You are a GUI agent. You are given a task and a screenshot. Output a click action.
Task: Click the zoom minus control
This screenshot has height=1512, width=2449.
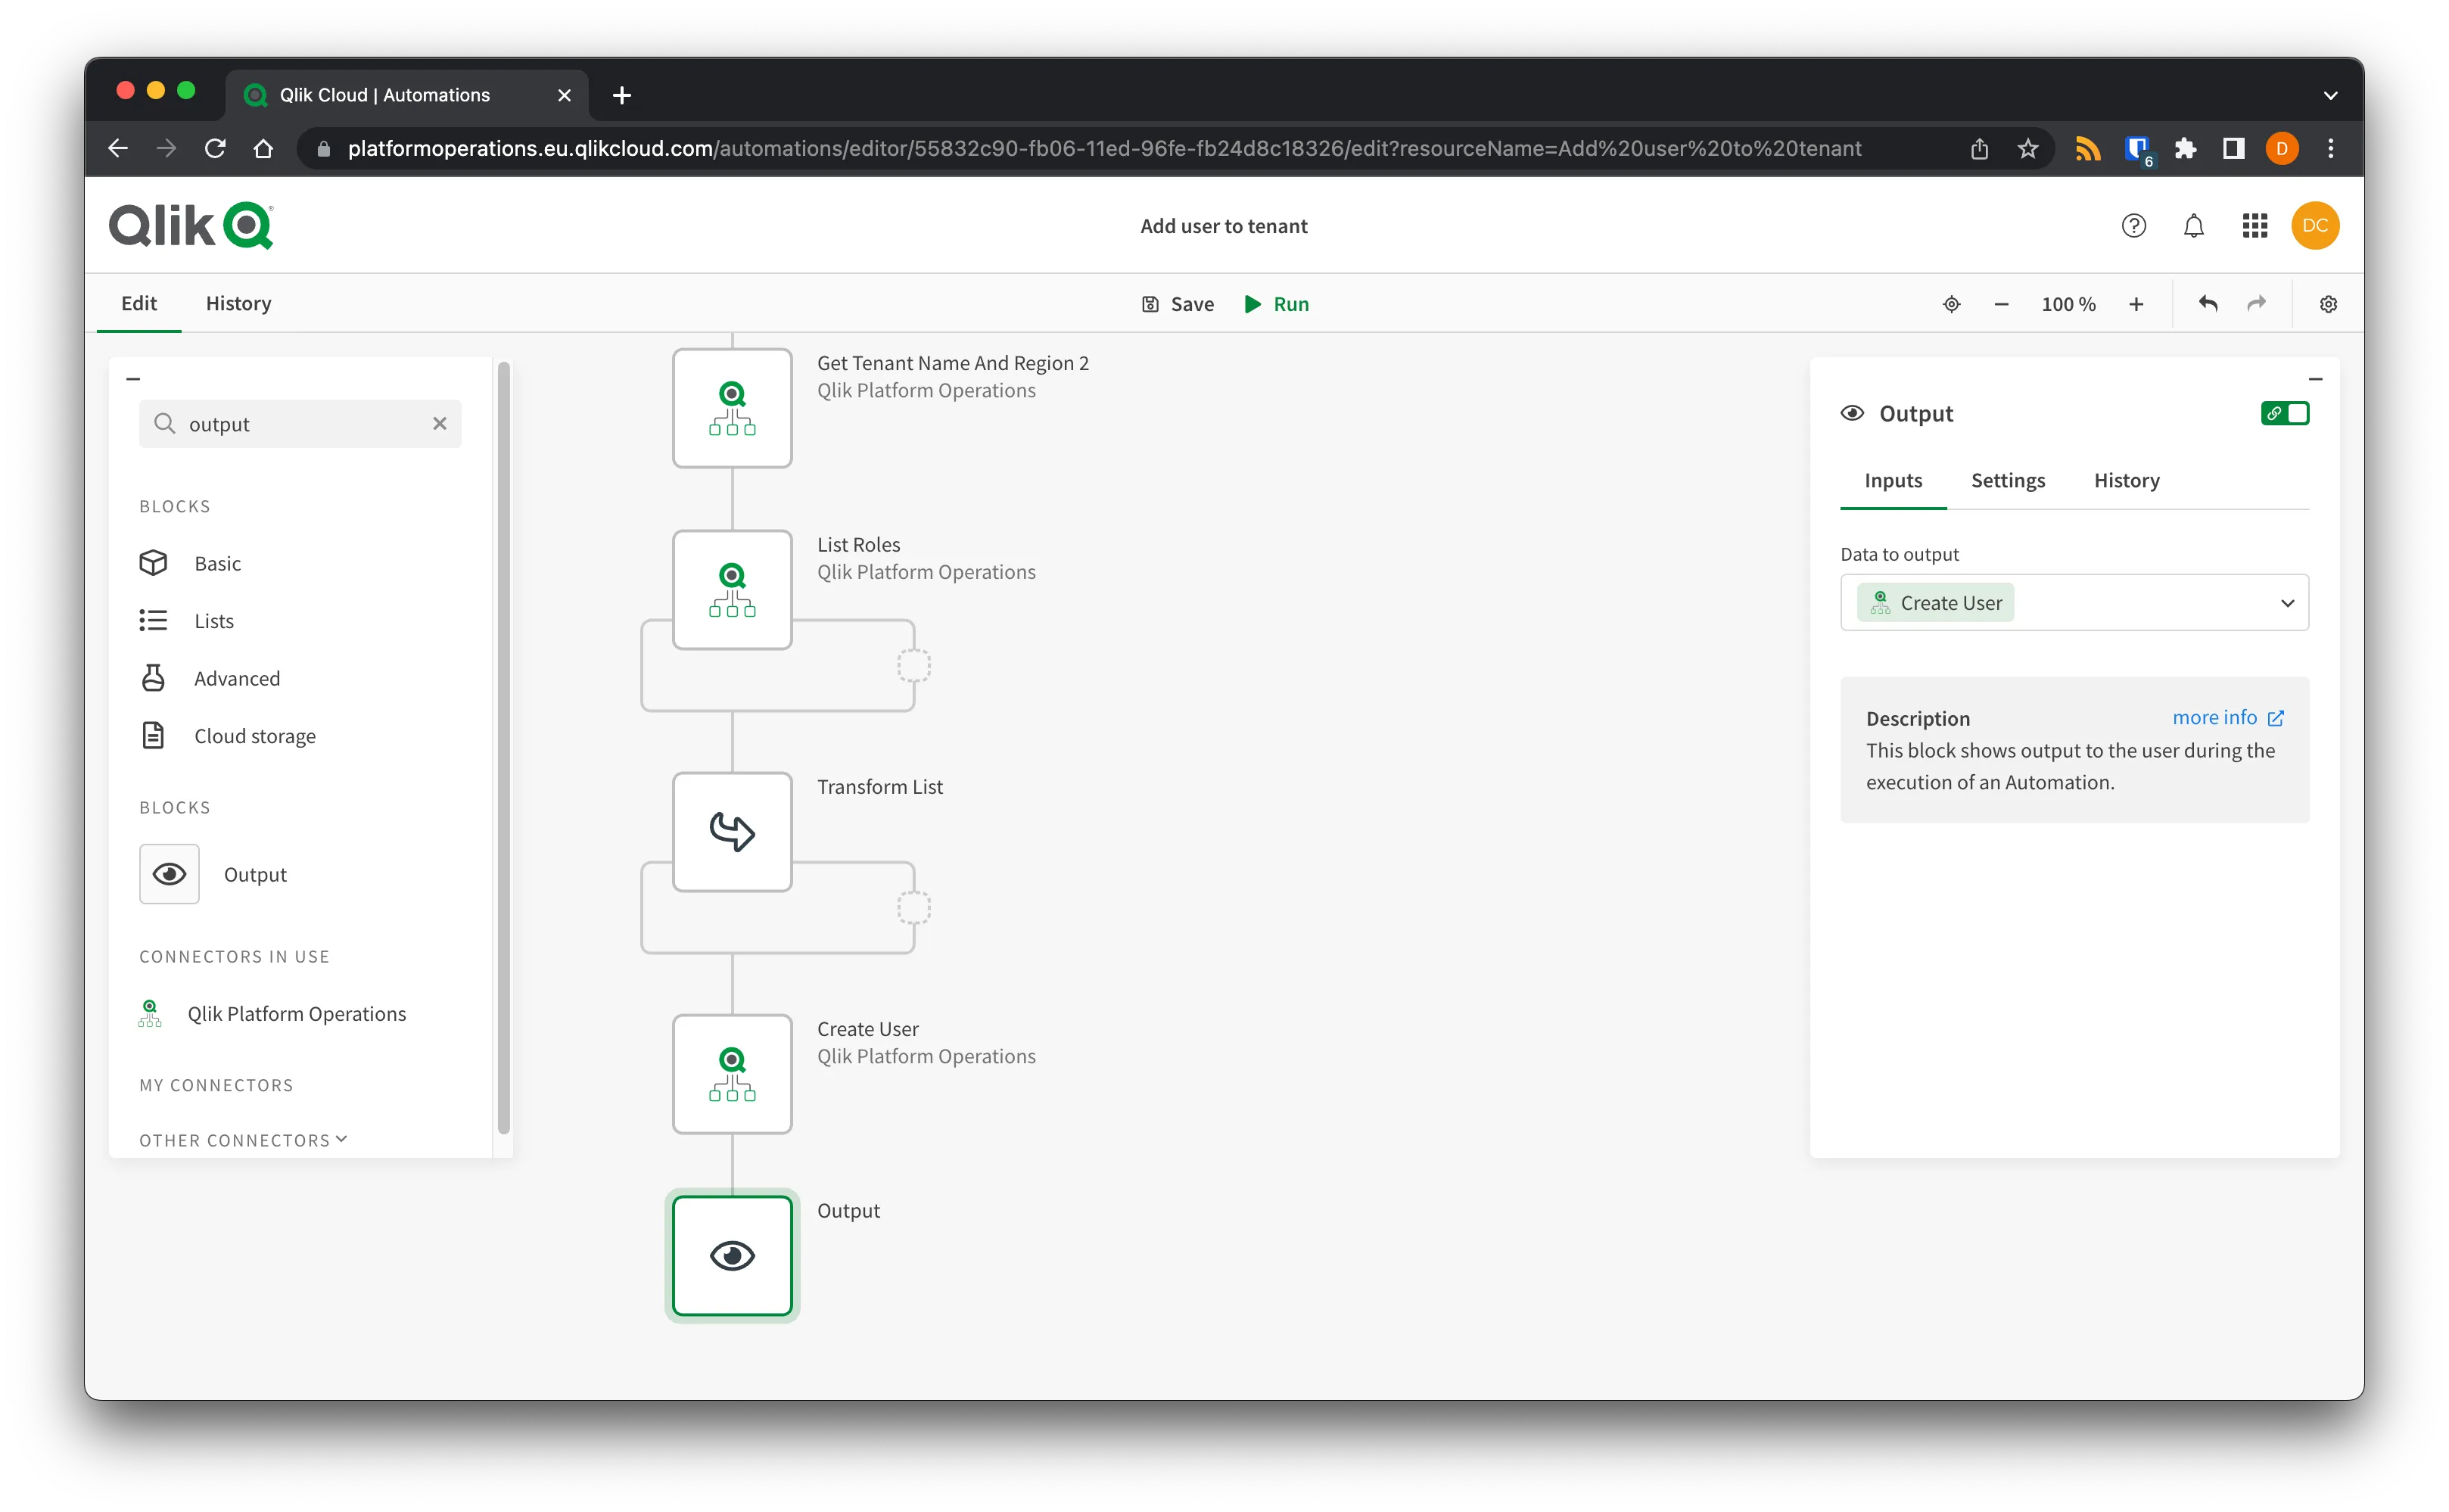click(x=1999, y=303)
